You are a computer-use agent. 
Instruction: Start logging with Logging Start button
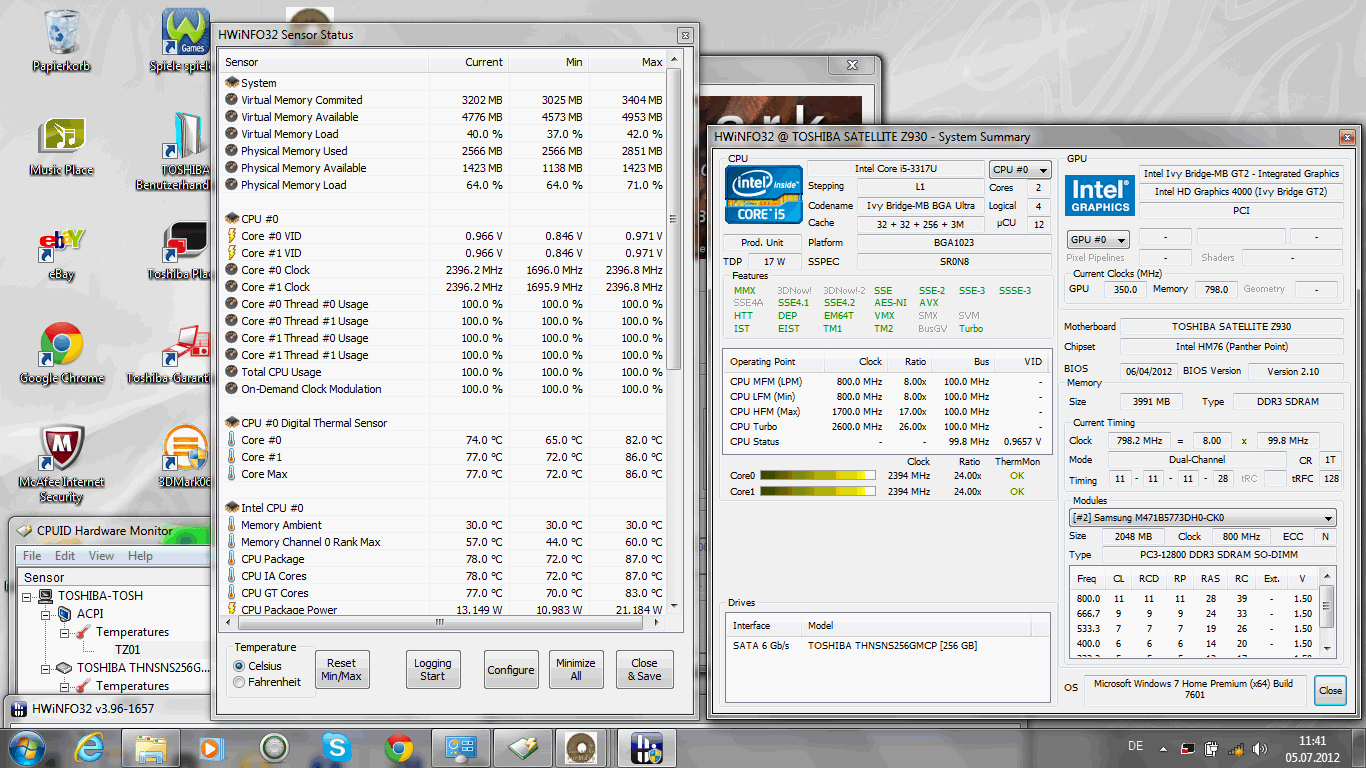point(432,669)
